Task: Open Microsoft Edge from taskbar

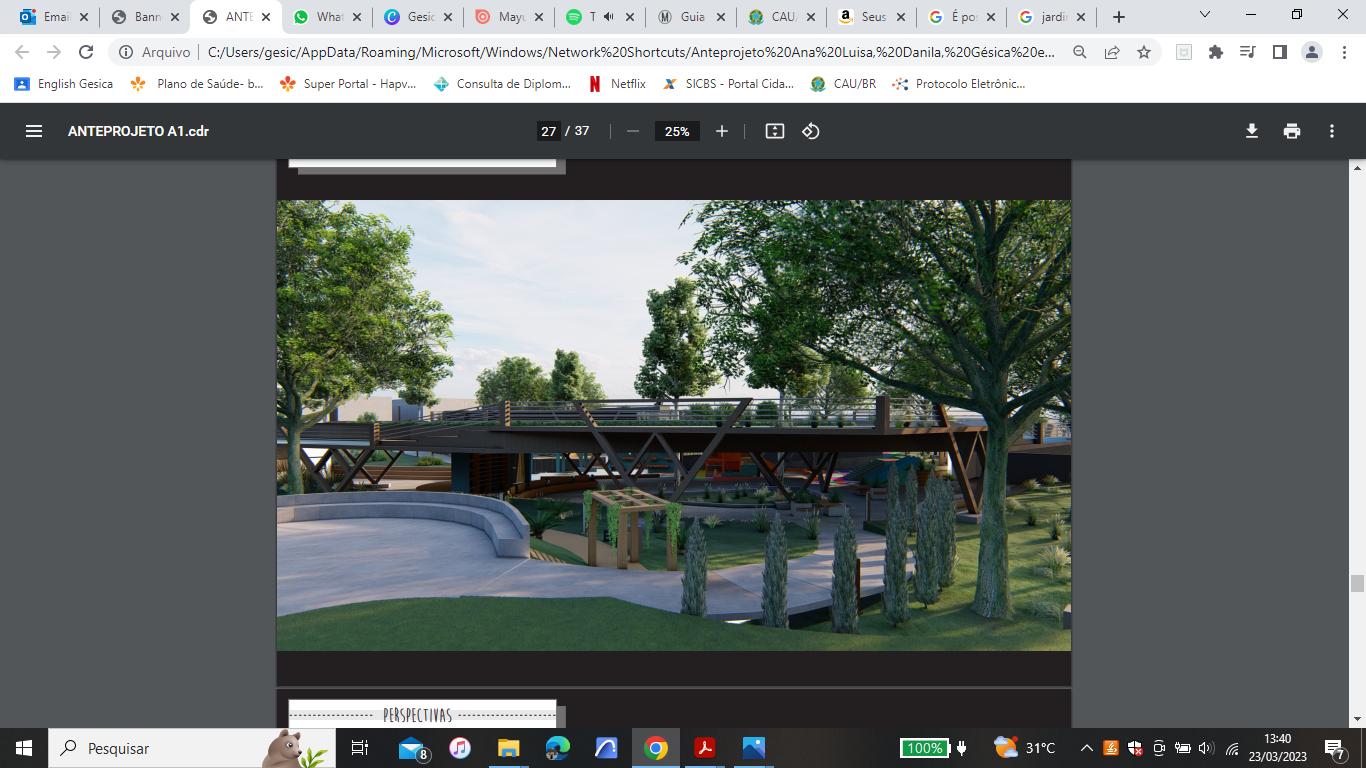Action: point(558,748)
